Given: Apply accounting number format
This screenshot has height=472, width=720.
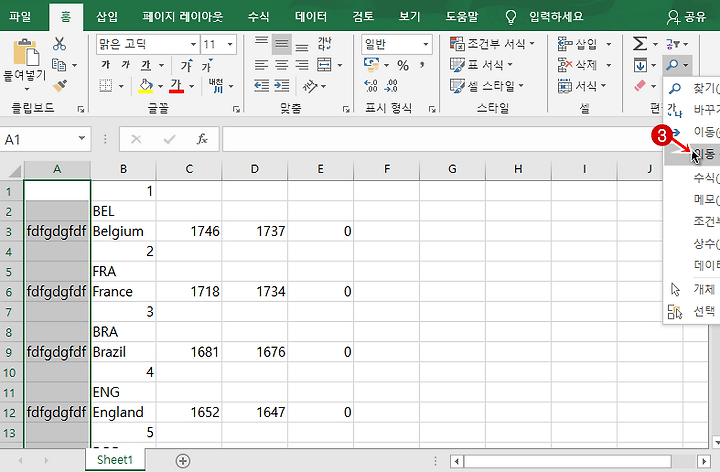Looking at the screenshot, I should [x=371, y=65].
